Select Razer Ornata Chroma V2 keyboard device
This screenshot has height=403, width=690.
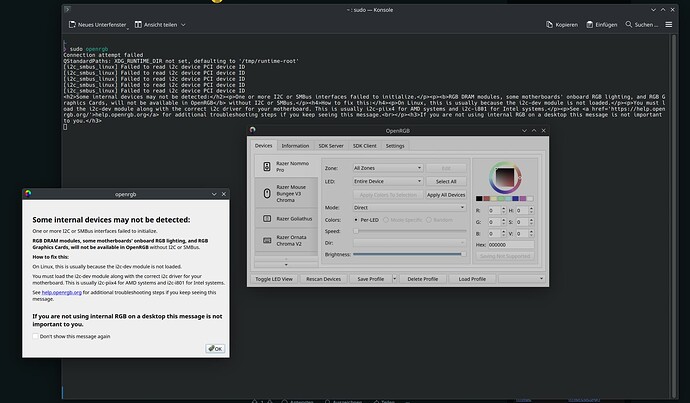[286, 240]
